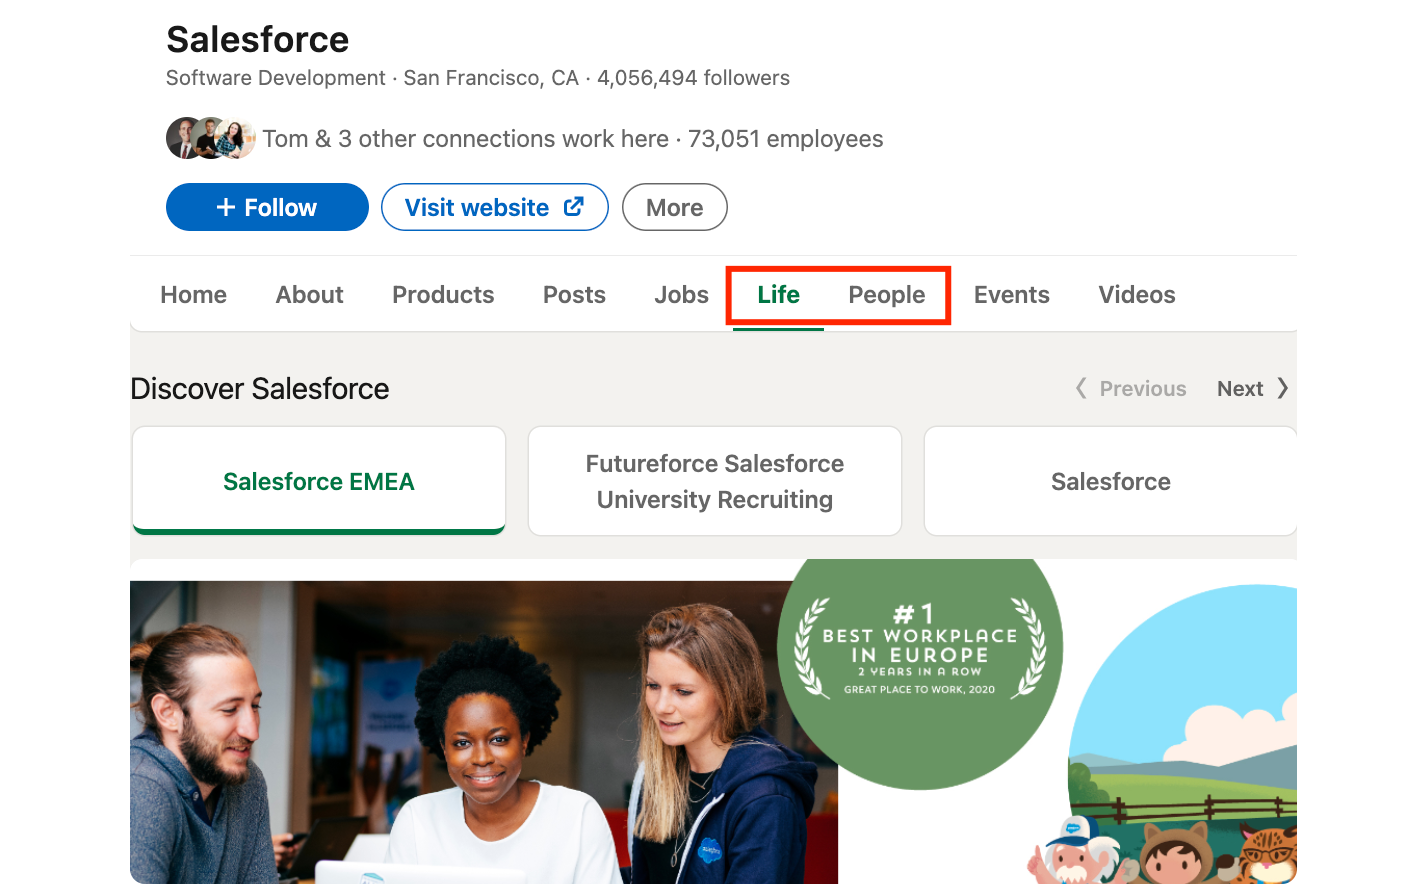Select the Life tab
This screenshot has height=884, width=1428.
778,295
